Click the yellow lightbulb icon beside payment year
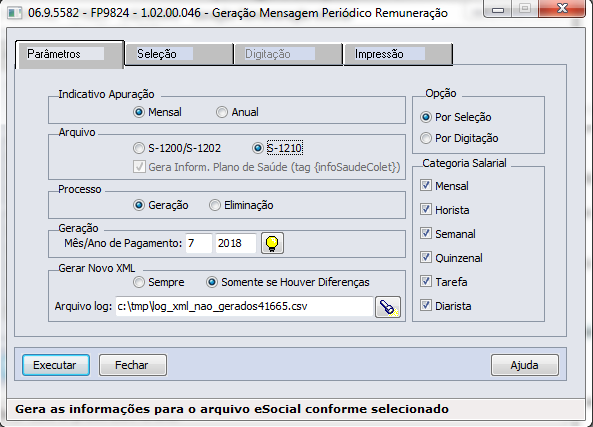593x427 pixels. pyautogui.click(x=272, y=243)
